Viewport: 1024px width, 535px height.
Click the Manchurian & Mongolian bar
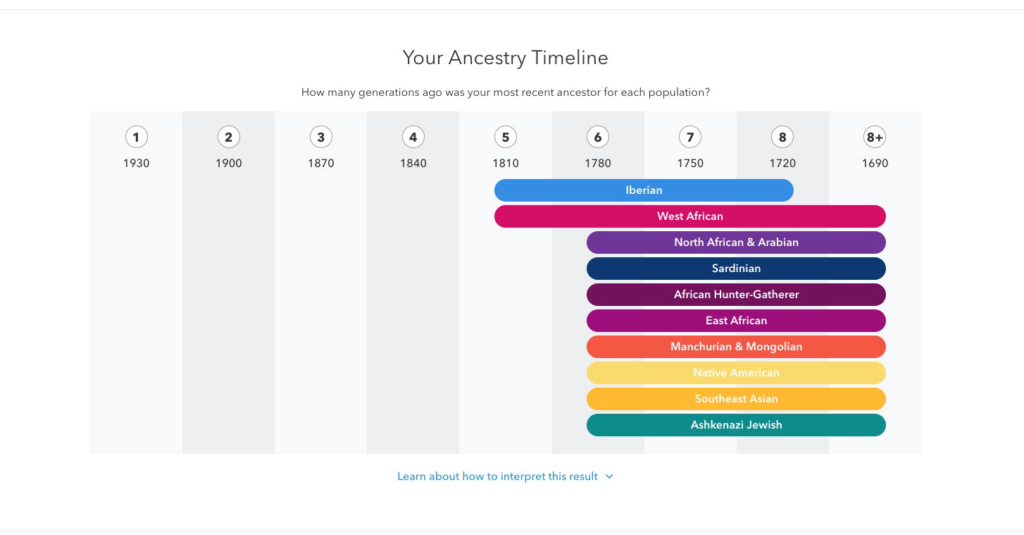(736, 347)
